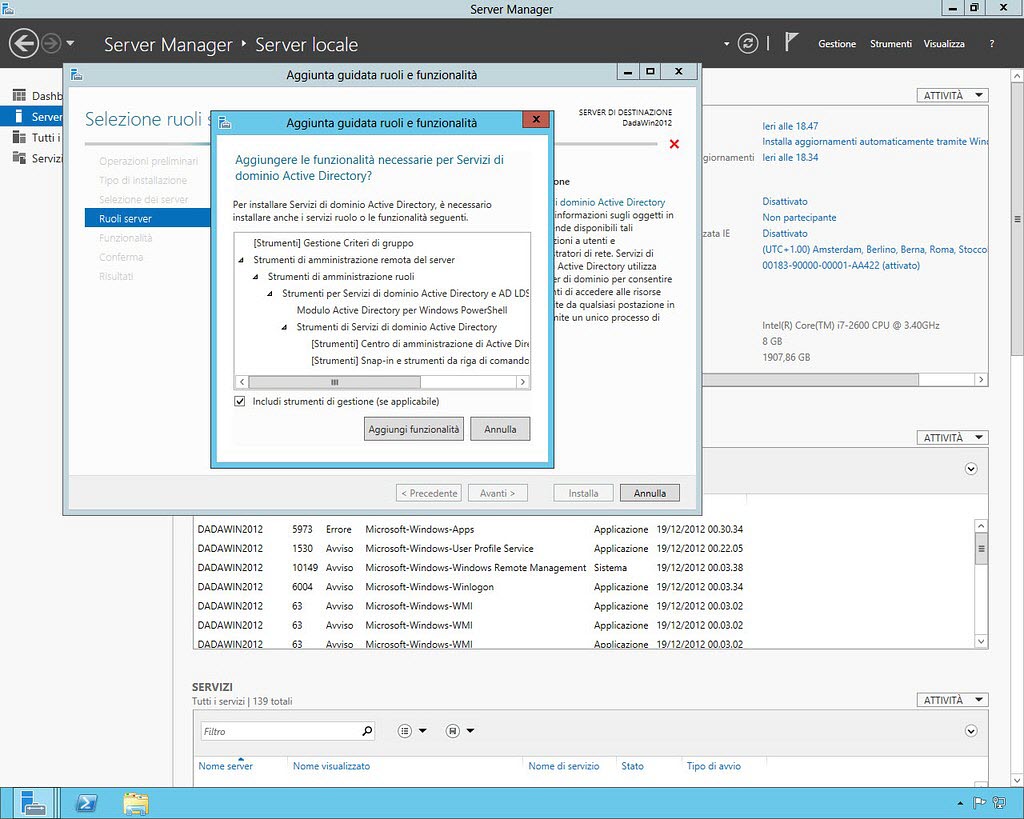Sort by Tipo di avvio column
This screenshot has width=1024, height=819.
pos(714,766)
